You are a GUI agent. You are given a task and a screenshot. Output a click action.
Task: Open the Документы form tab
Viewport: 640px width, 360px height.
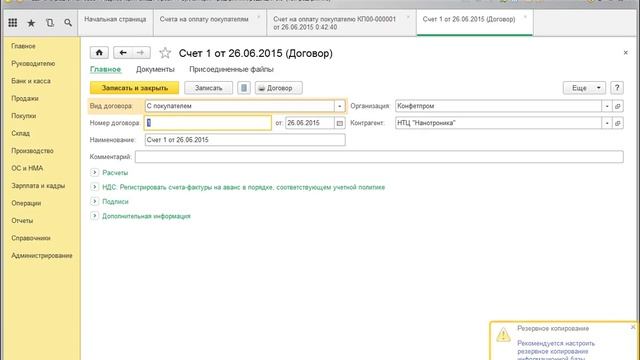point(155,69)
